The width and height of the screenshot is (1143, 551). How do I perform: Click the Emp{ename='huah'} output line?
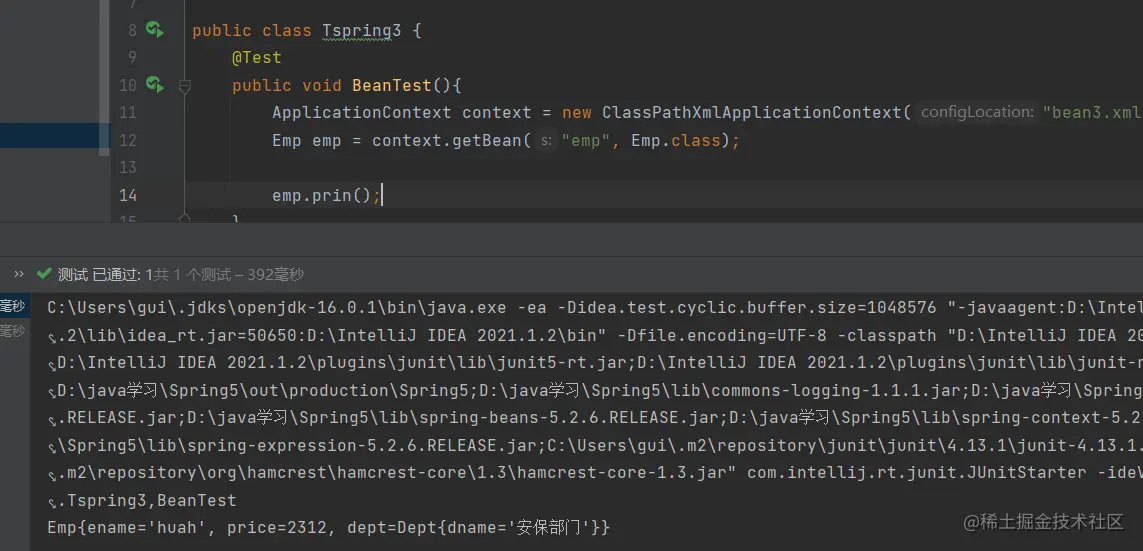point(328,527)
